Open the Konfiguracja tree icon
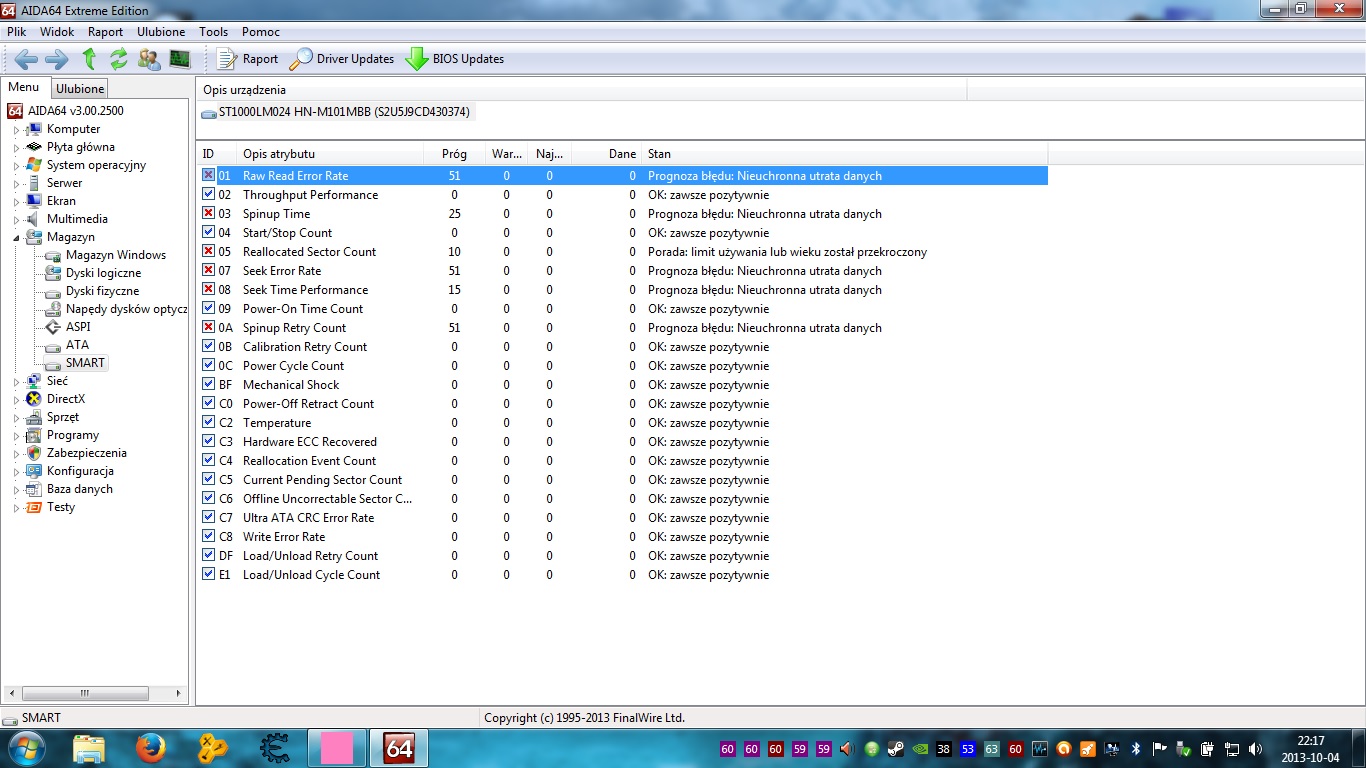The width and height of the screenshot is (1366, 768). (34, 471)
